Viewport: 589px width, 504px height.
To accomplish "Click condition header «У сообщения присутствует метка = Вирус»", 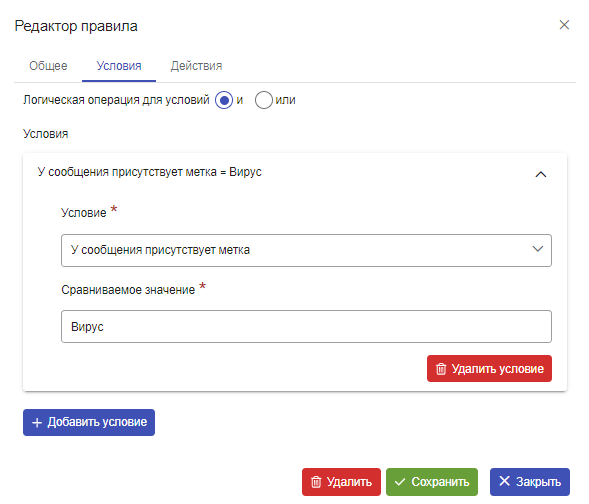I will 150,172.
